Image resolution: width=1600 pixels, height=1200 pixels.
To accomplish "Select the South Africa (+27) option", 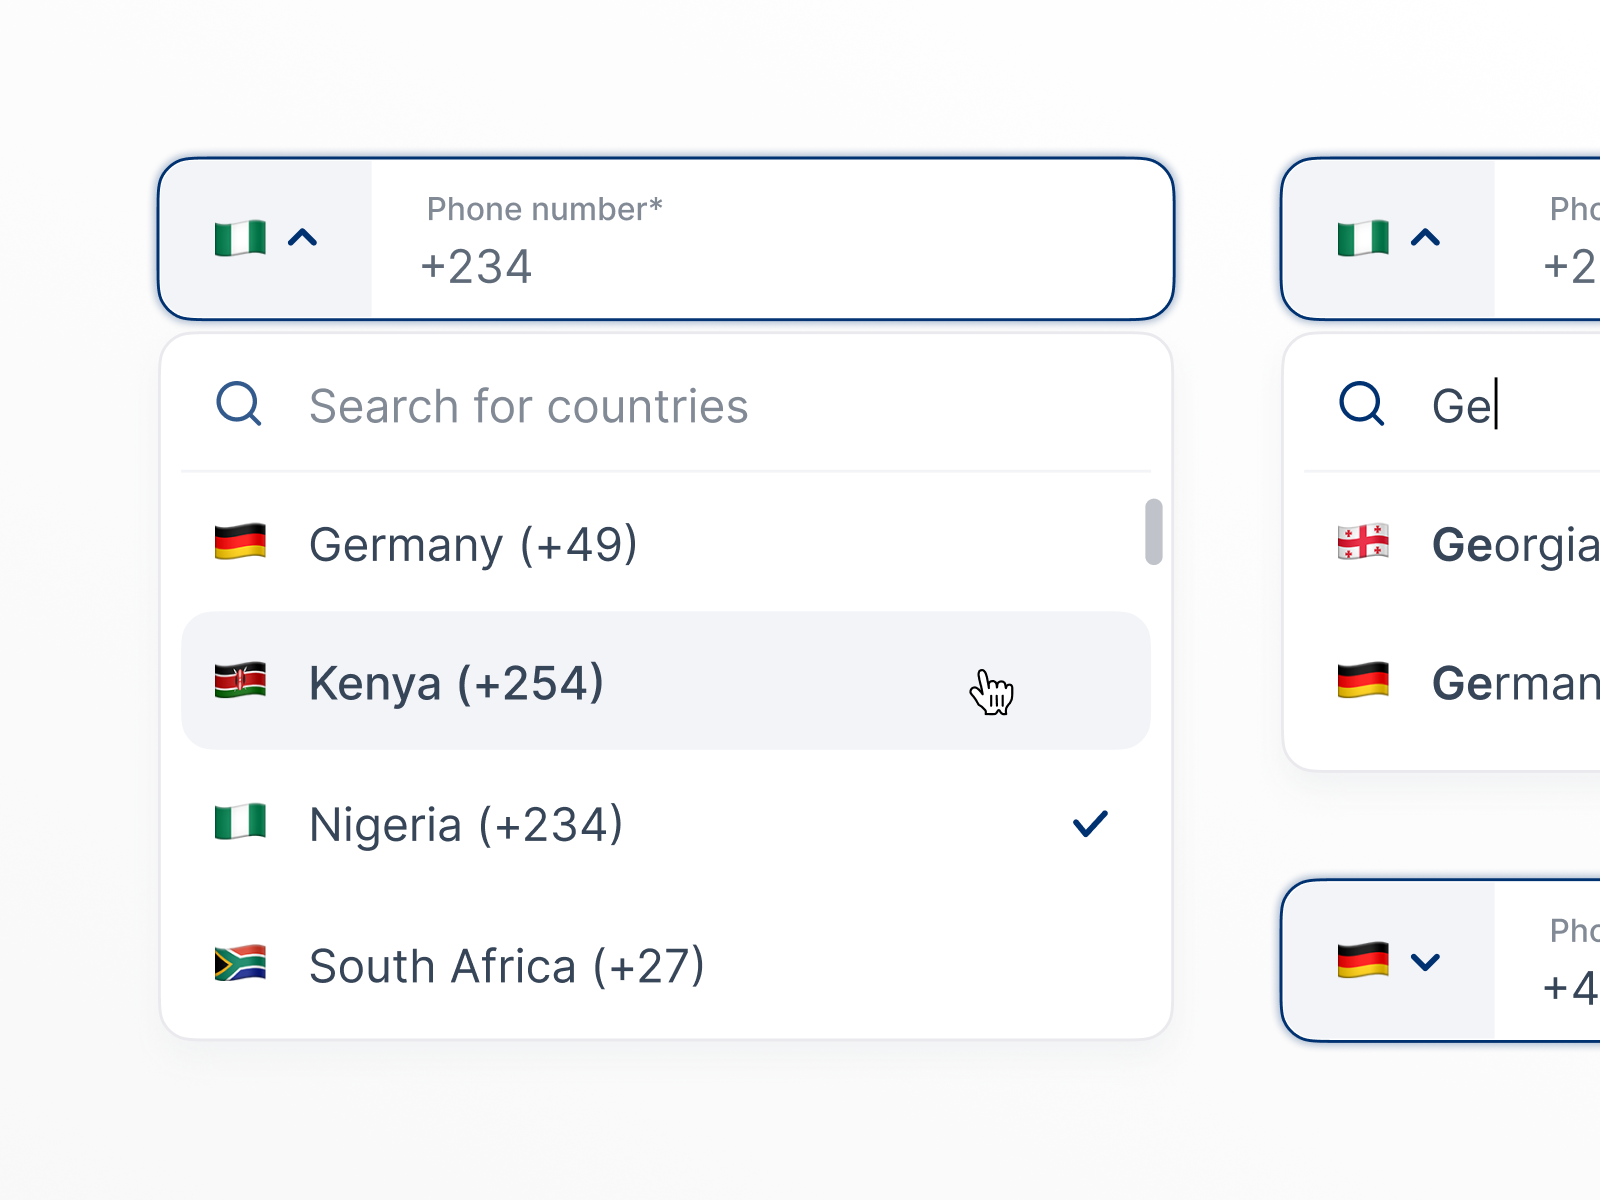I will tap(507, 967).
